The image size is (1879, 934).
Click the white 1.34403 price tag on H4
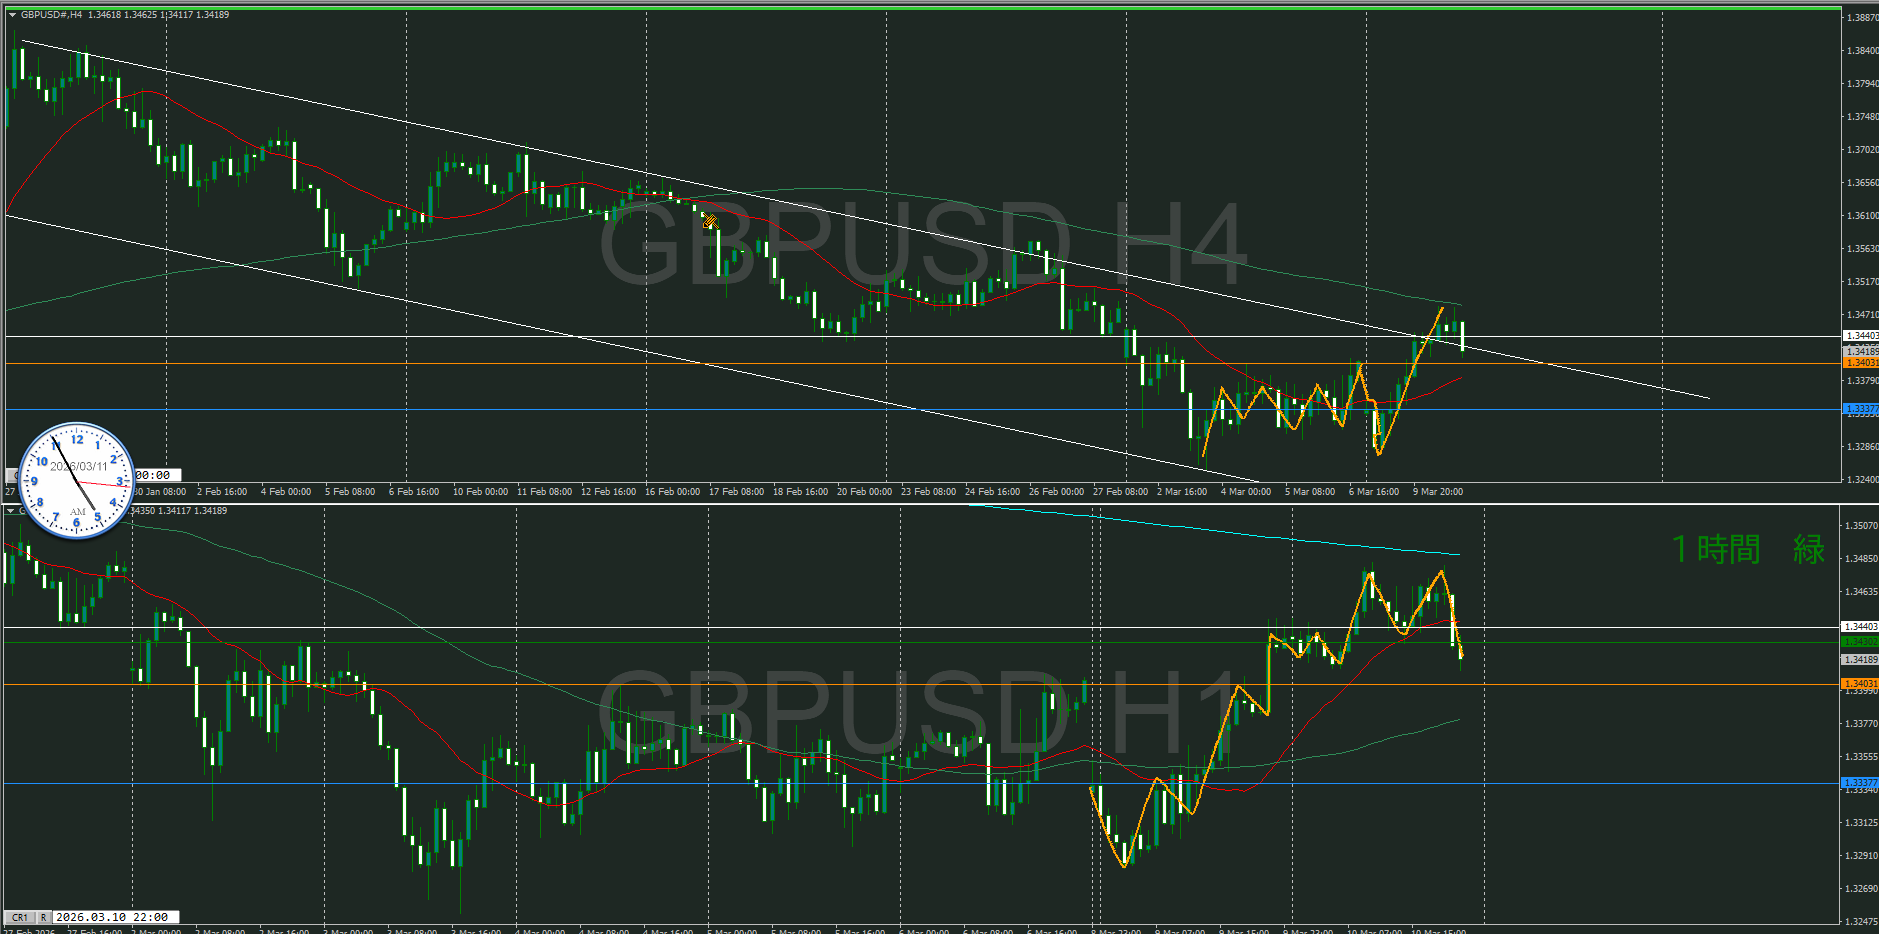1860,336
